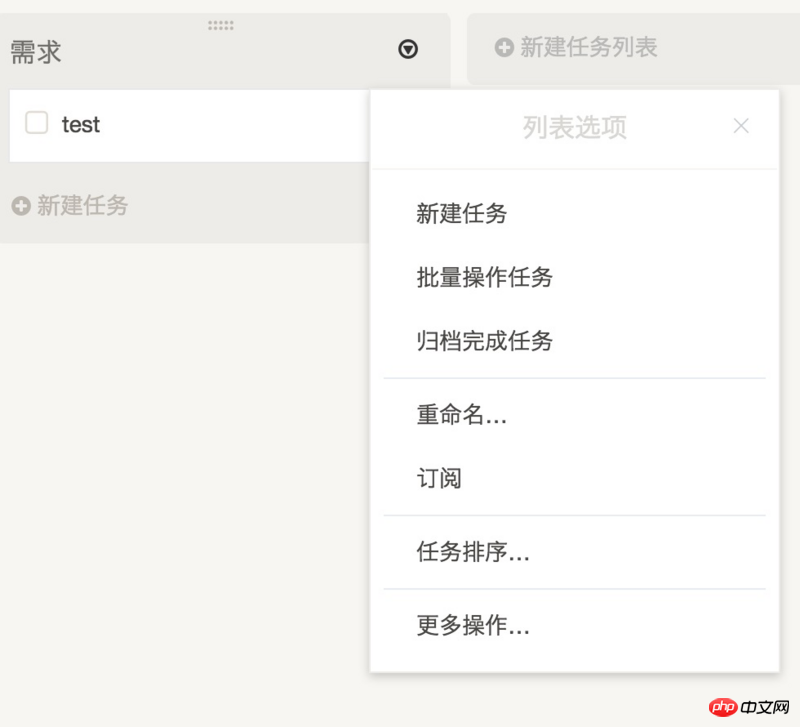
Task: Open the 需求 list dropdown arrow icon
Action: (408, 49)
